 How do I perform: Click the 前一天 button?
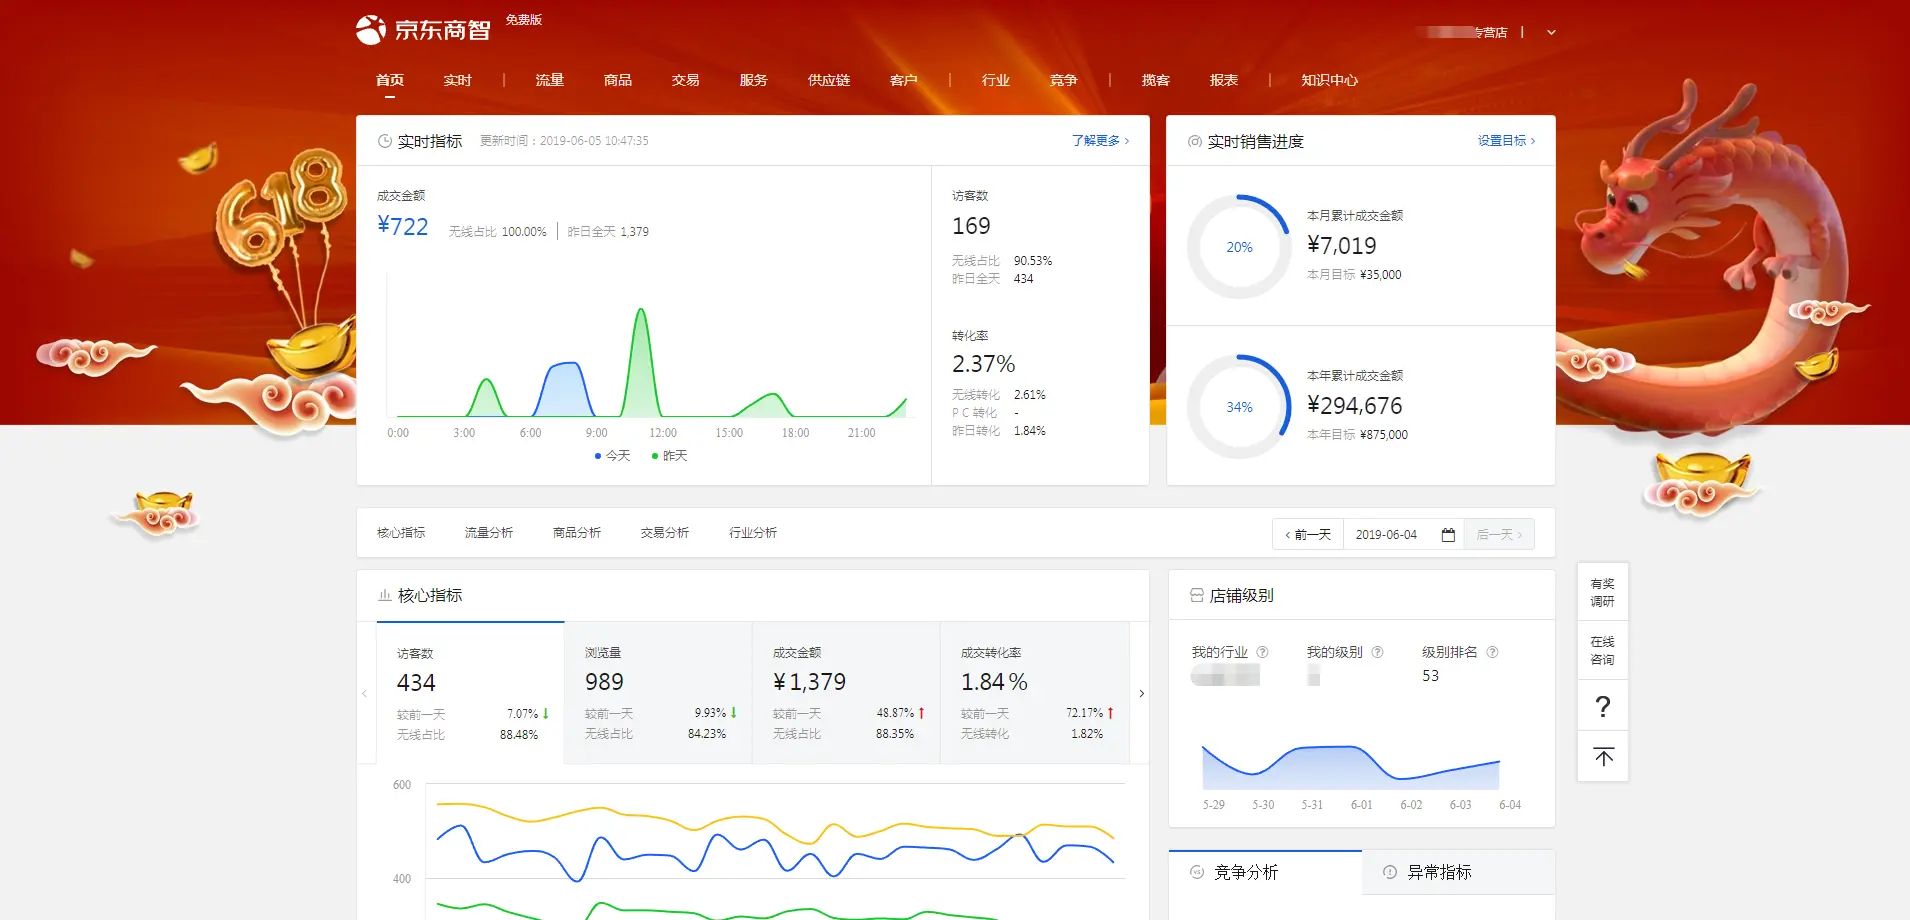tap(1308, 535)
